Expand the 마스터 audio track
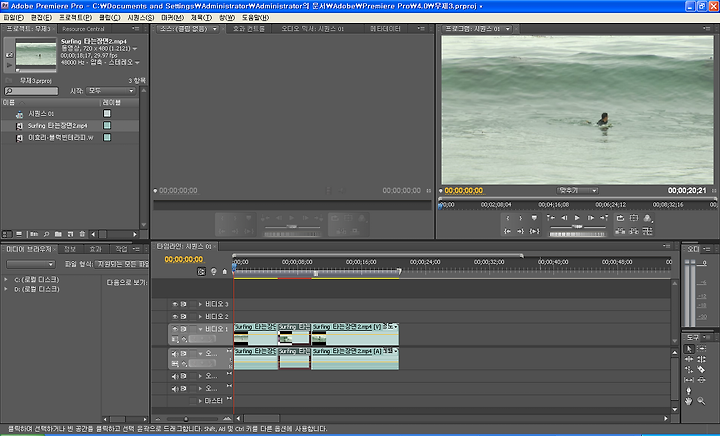The image size is (720, 436). tap(200, 401)
